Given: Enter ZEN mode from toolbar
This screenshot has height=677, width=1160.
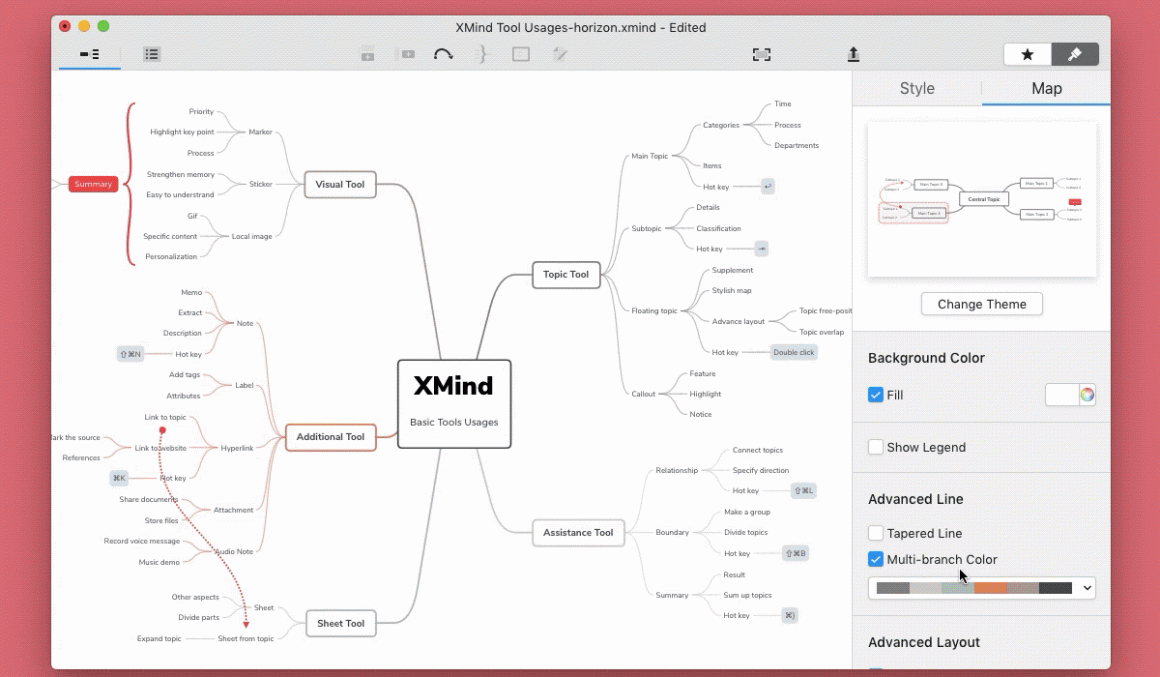Looking at the screenshot, I should (x=761, y=54).
